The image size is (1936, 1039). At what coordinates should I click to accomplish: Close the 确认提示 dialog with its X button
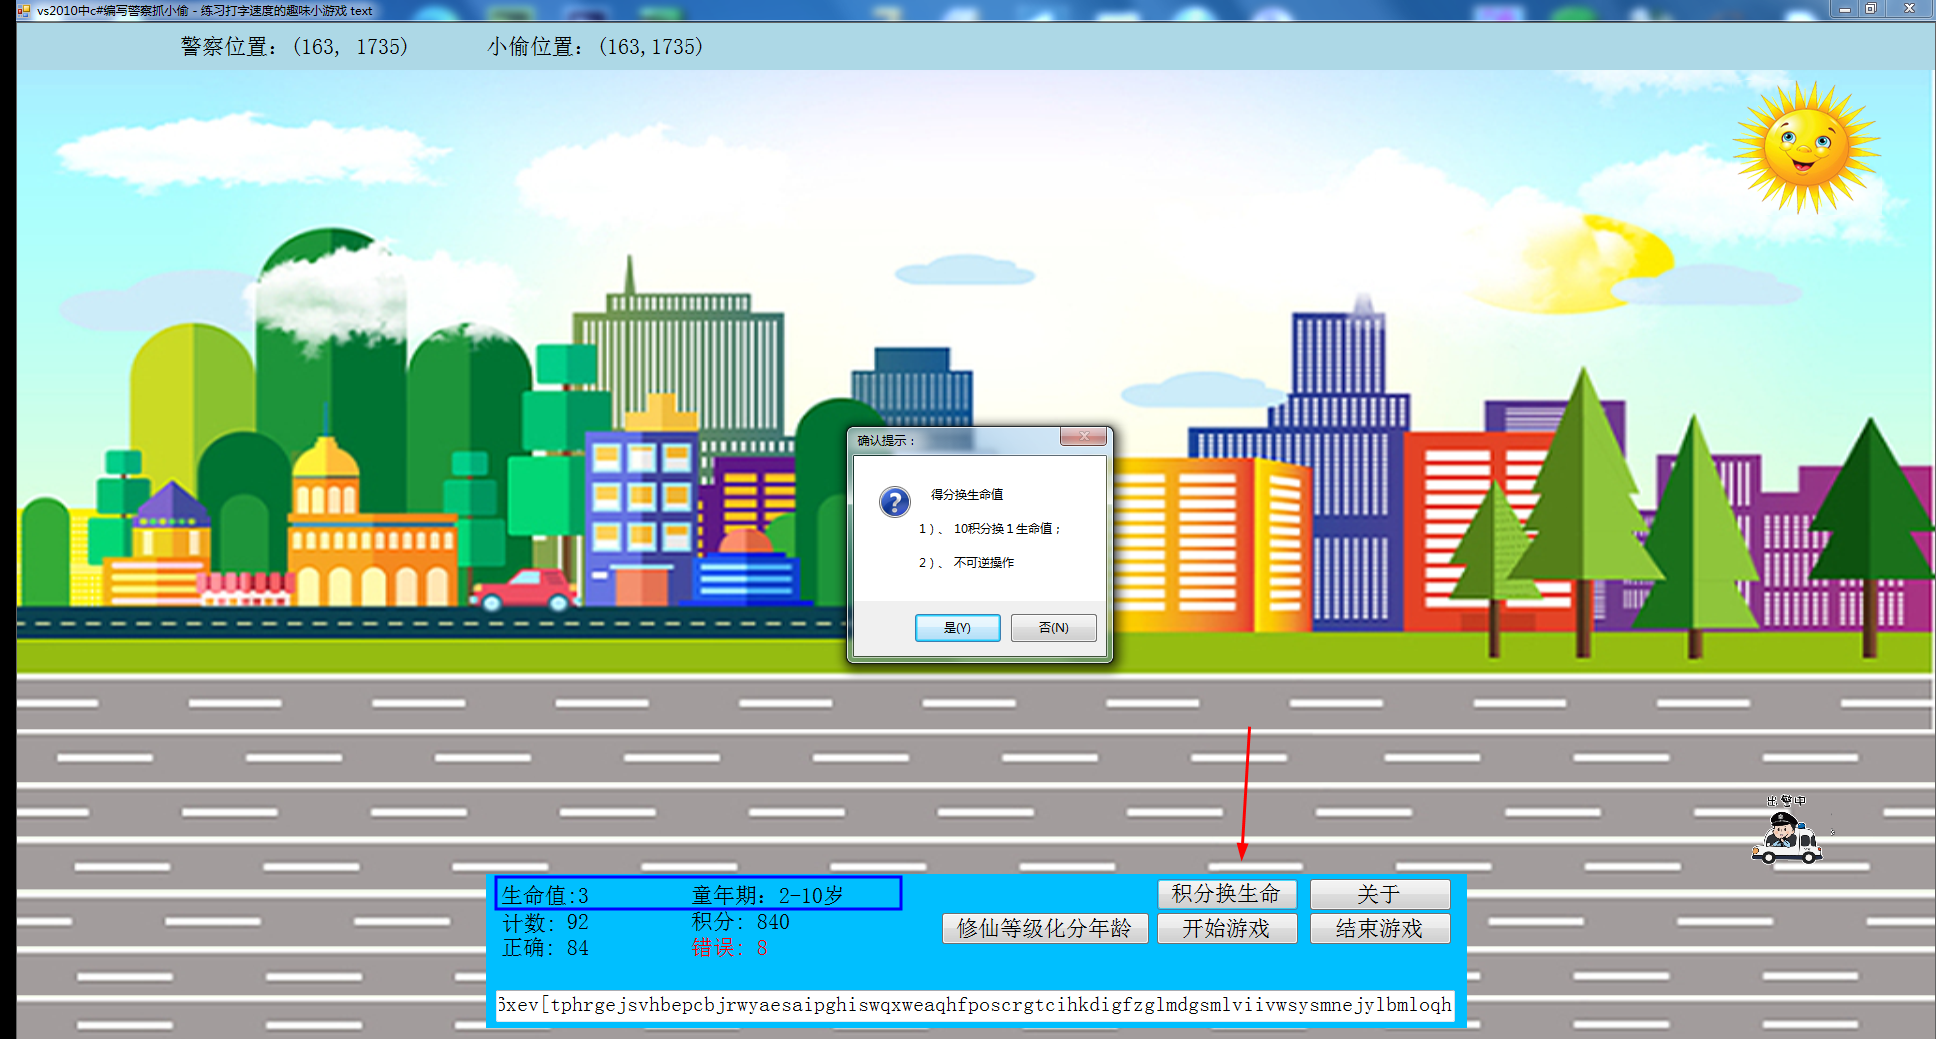tap(1083, 436)
